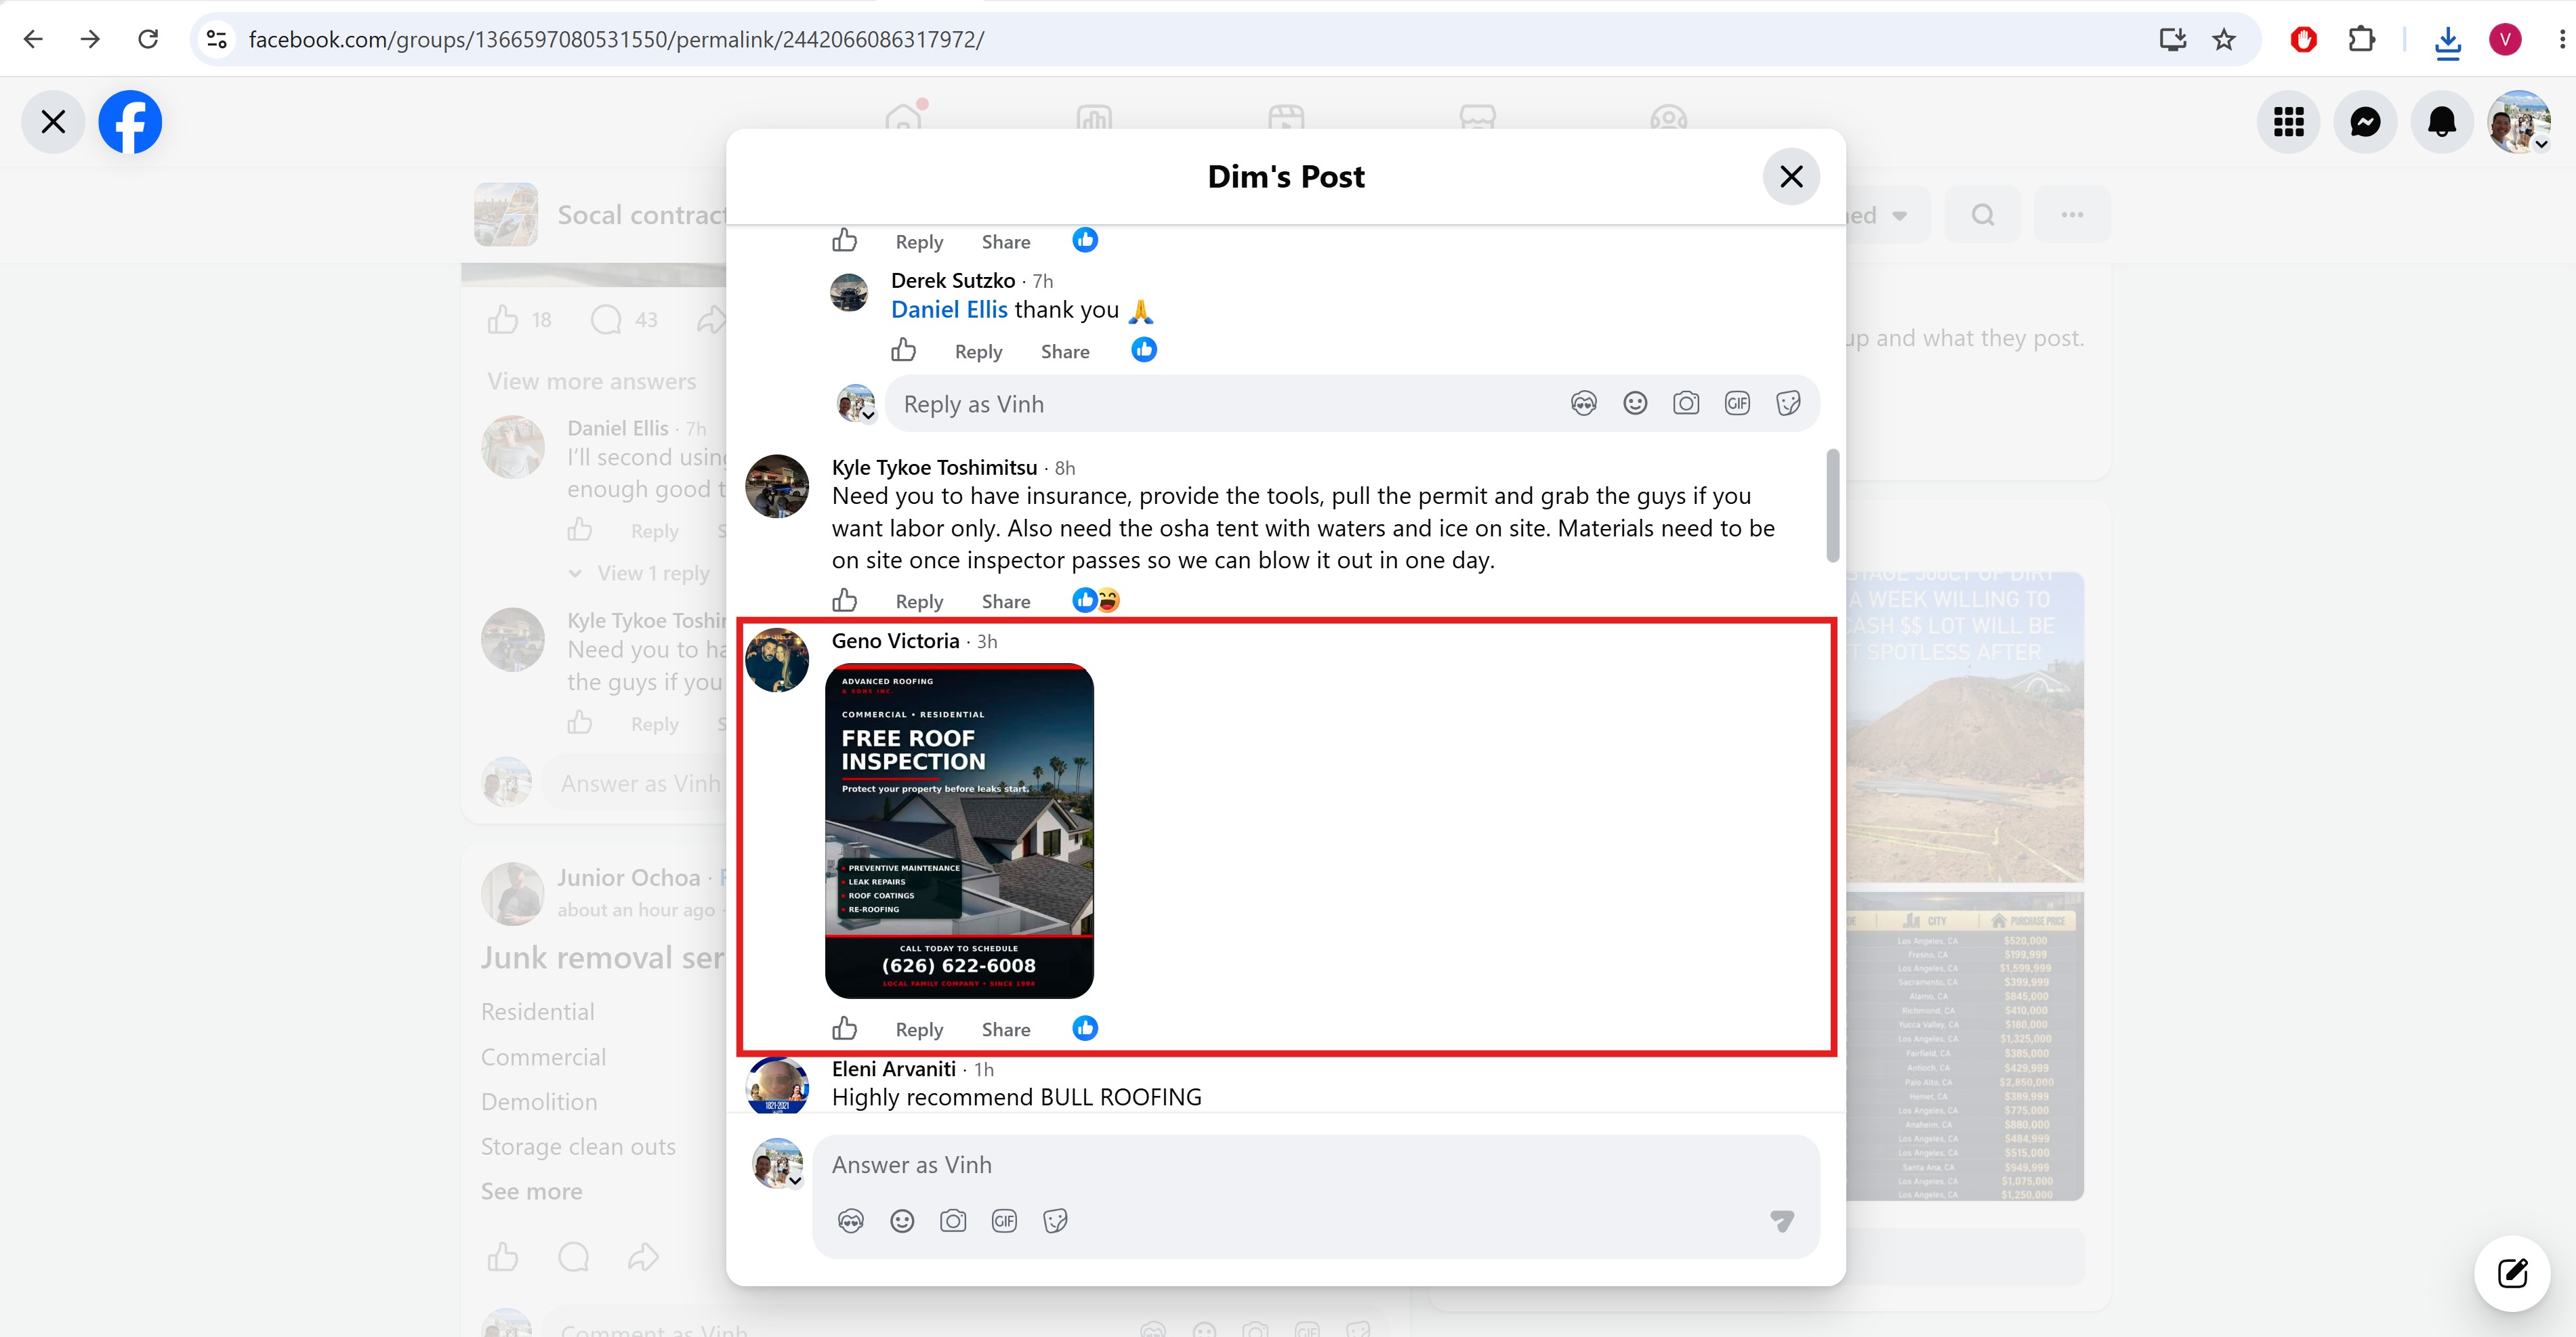
Task: Attach a photo in Reply as Vinh box
Action: 1686,403
